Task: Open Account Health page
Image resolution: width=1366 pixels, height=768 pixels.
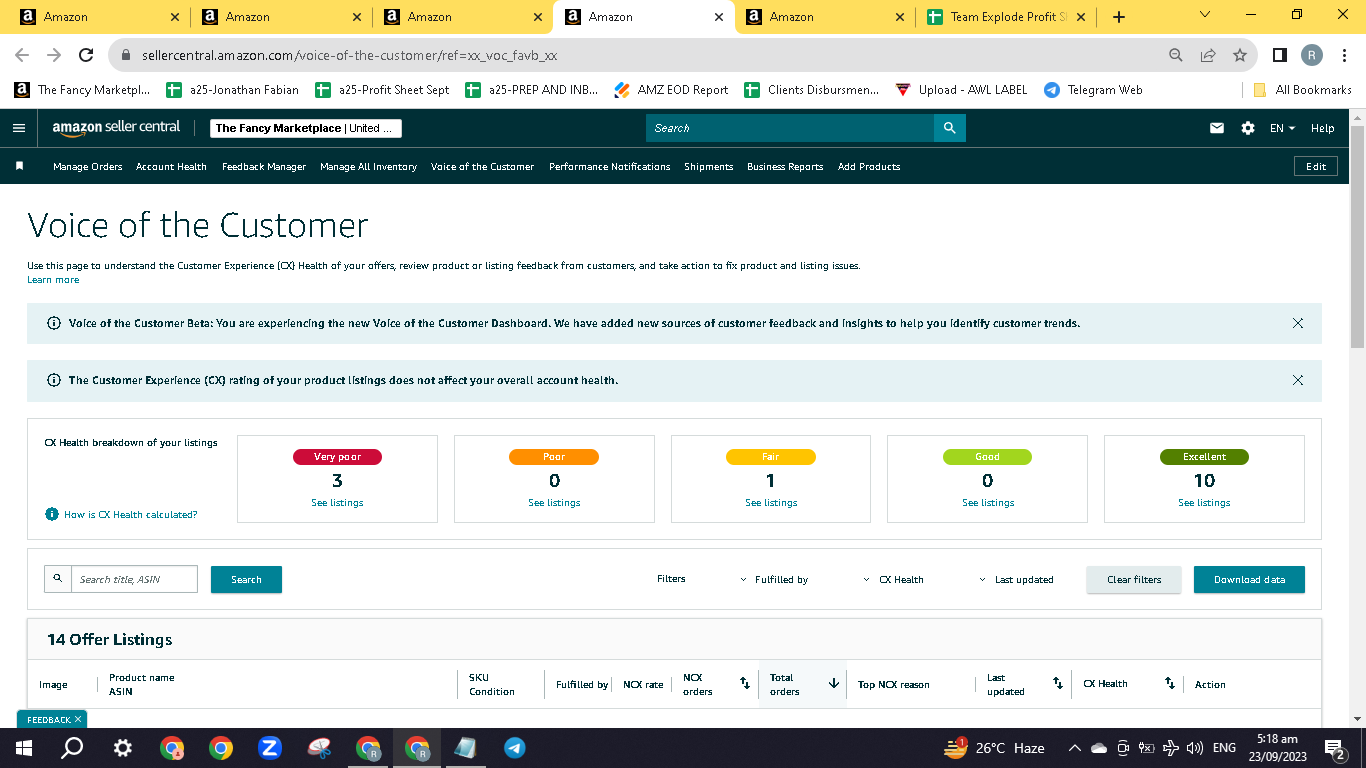Action: (x=171, y=167)
